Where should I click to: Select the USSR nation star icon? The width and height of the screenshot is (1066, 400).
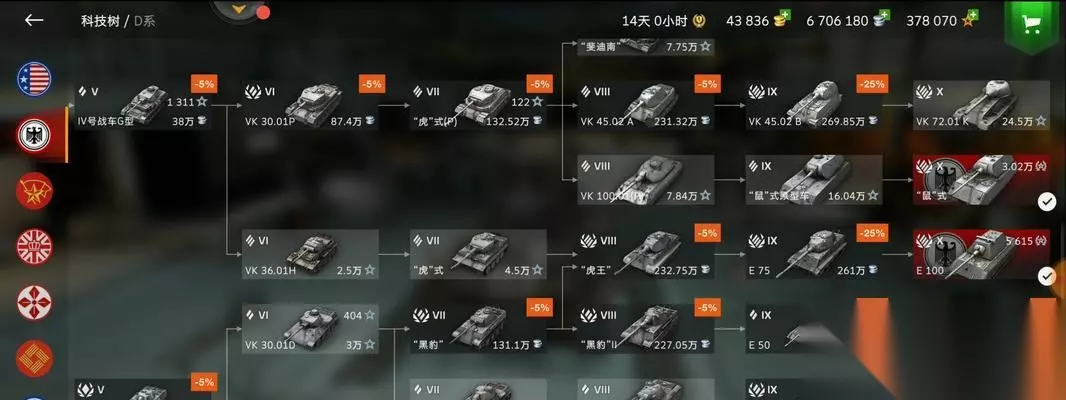(x=34, y=190)
